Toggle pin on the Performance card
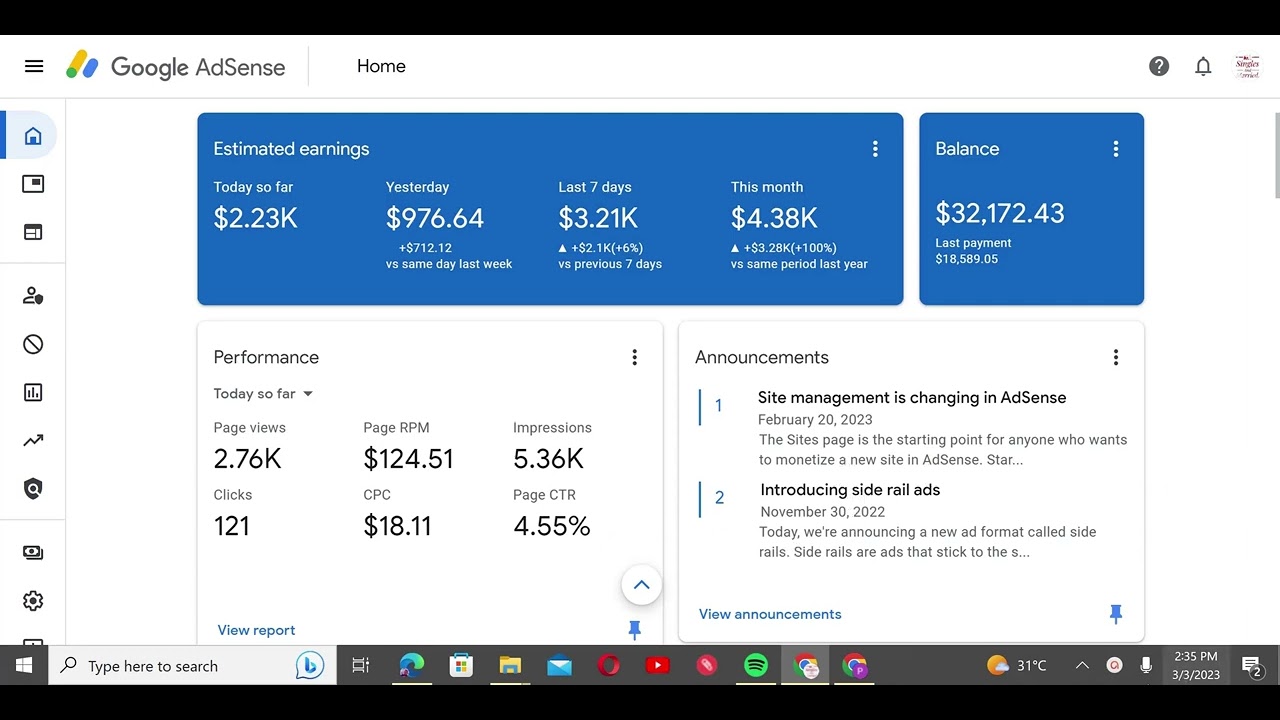The width and height of the screenshot is (1280, 720). 634,630
